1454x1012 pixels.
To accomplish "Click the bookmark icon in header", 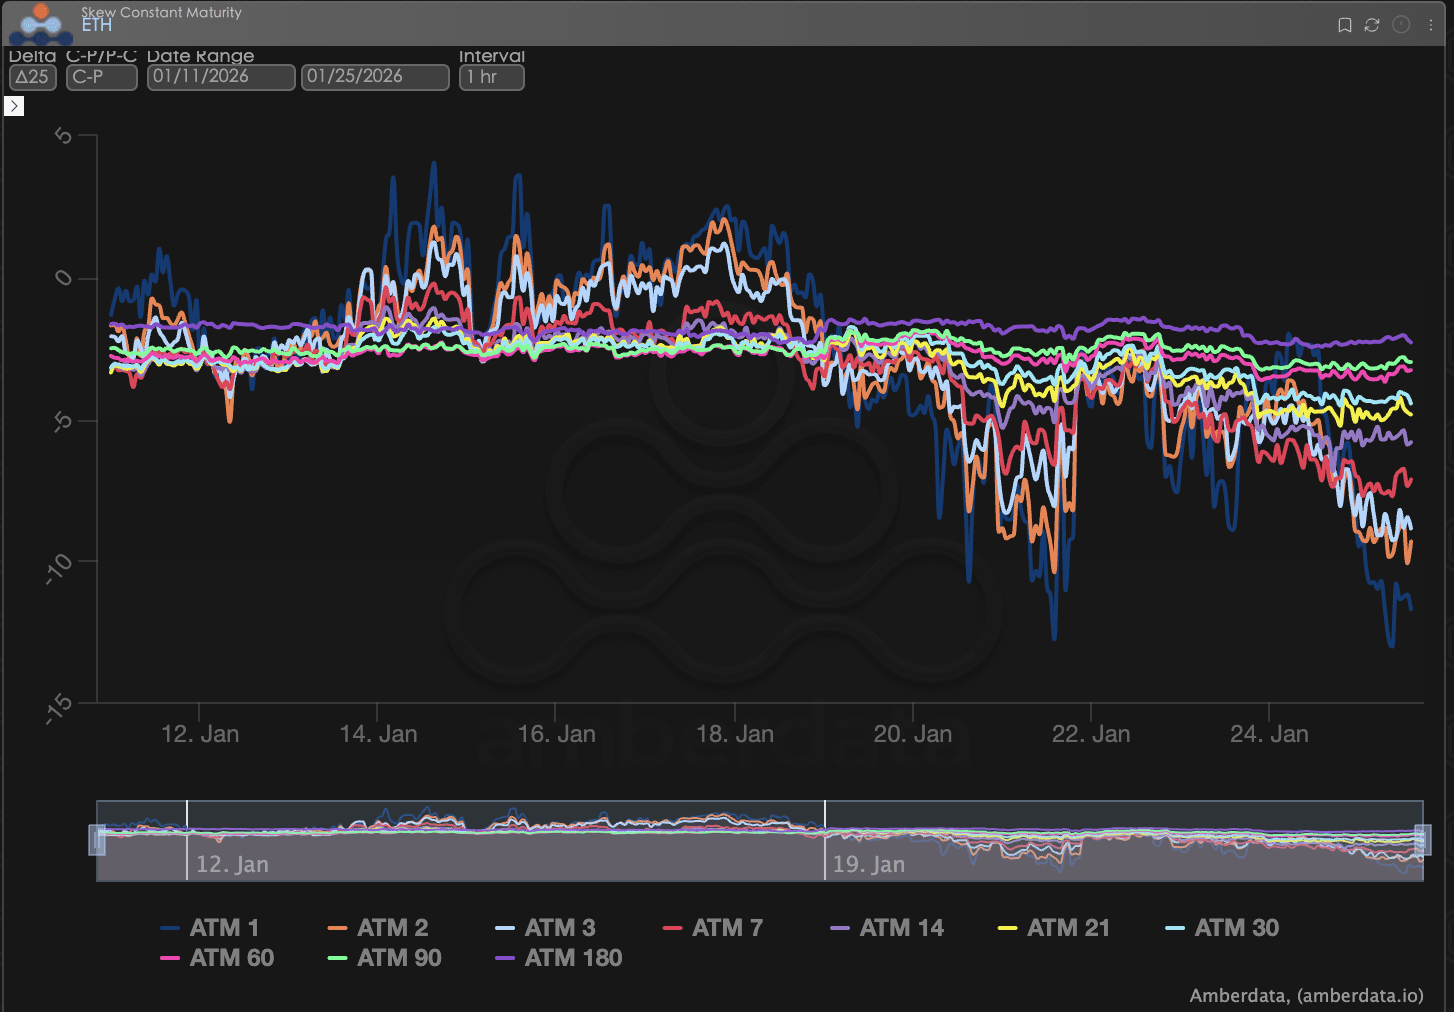I will click(1345, 25).
